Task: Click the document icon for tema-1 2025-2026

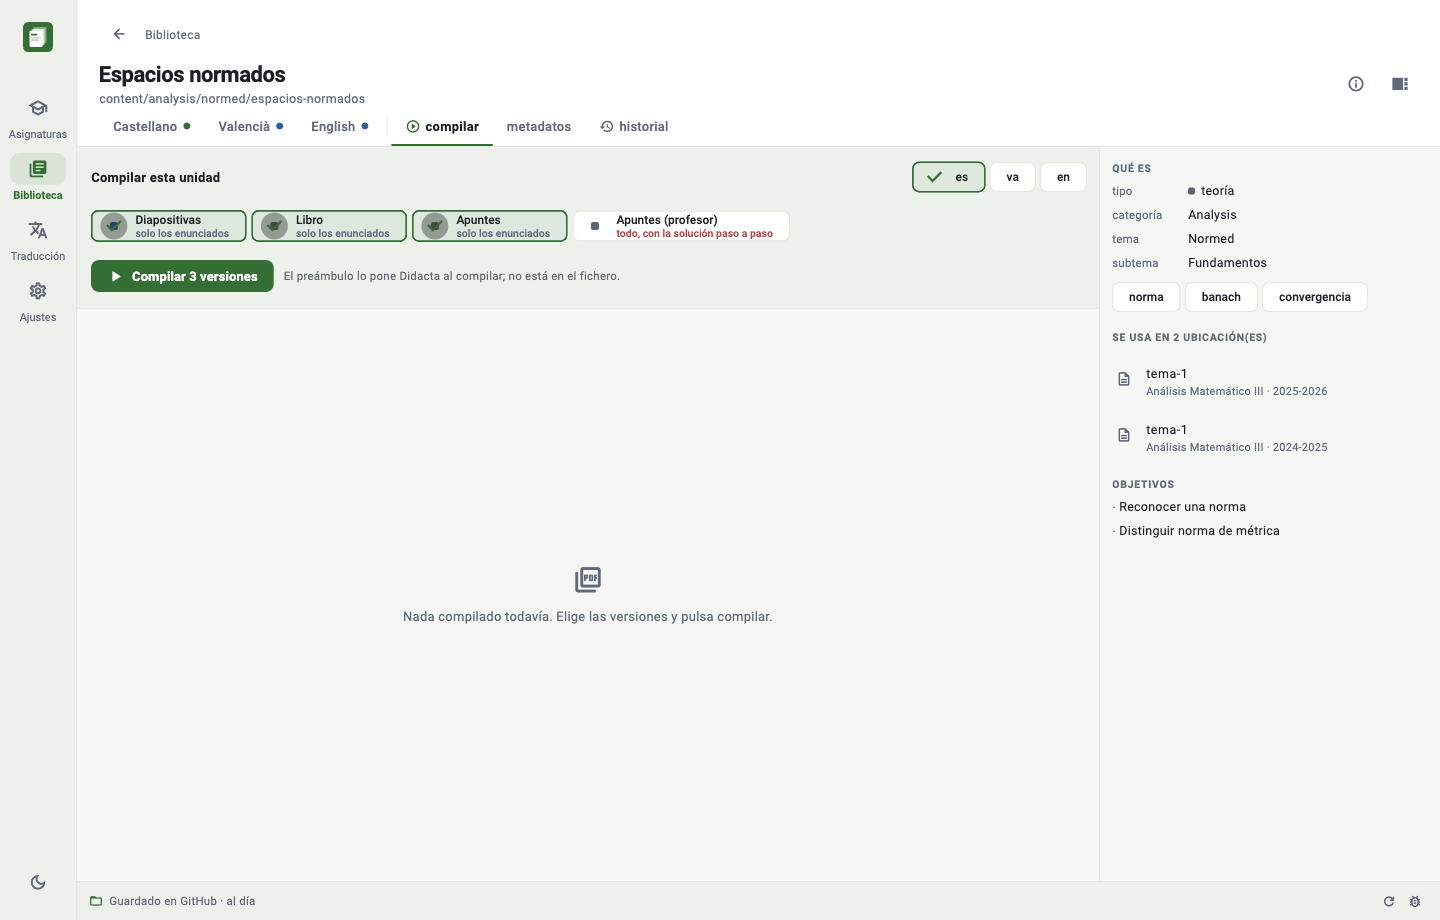Action: click(1124, 379)
